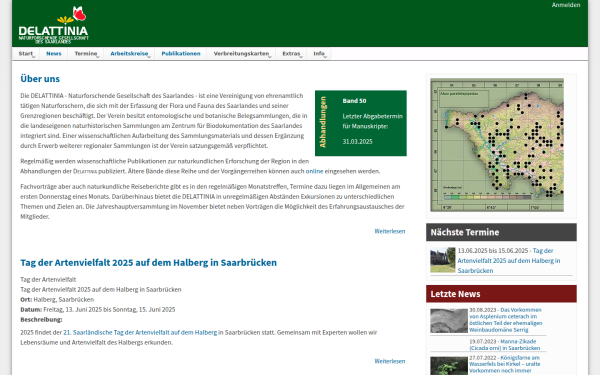Click Weiterlesen under Über uns
The image size is (600, 375).
pos(390,231)
